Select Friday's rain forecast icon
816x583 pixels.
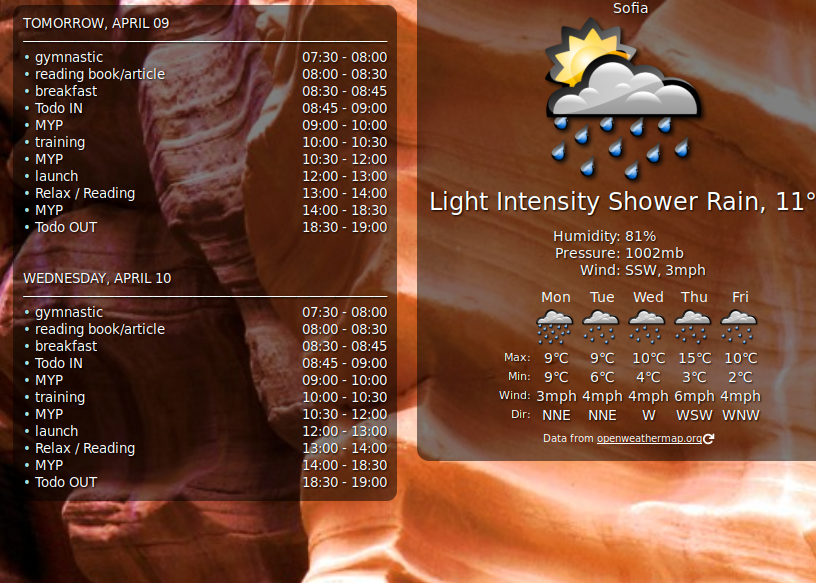739,325
